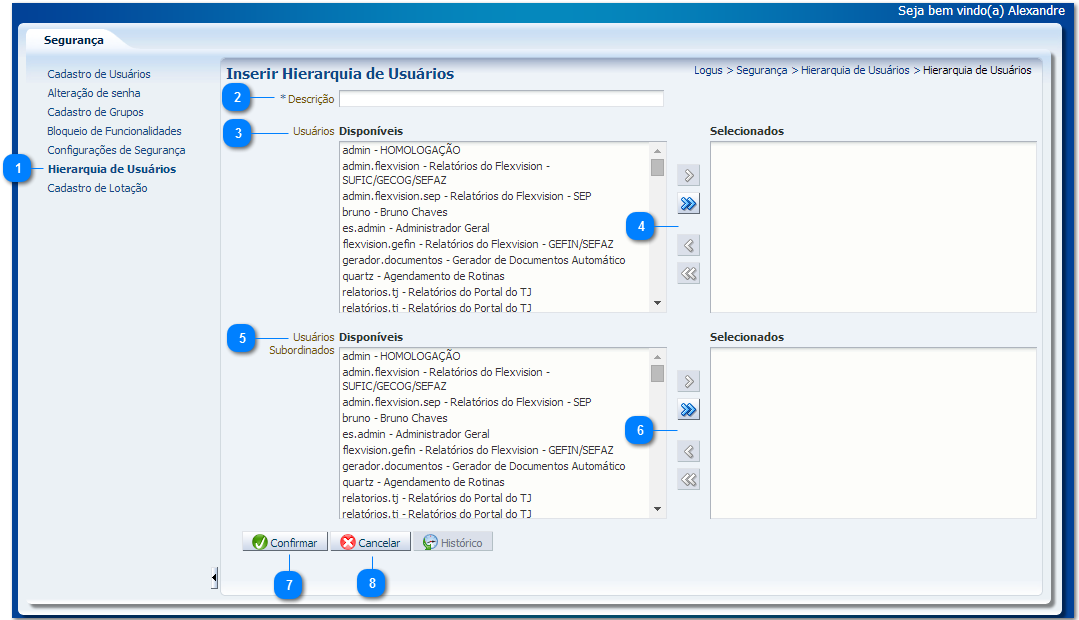Collapse the left navigation panel splitter
This screenshot has width=1079, height=620.
click(214, 578)
